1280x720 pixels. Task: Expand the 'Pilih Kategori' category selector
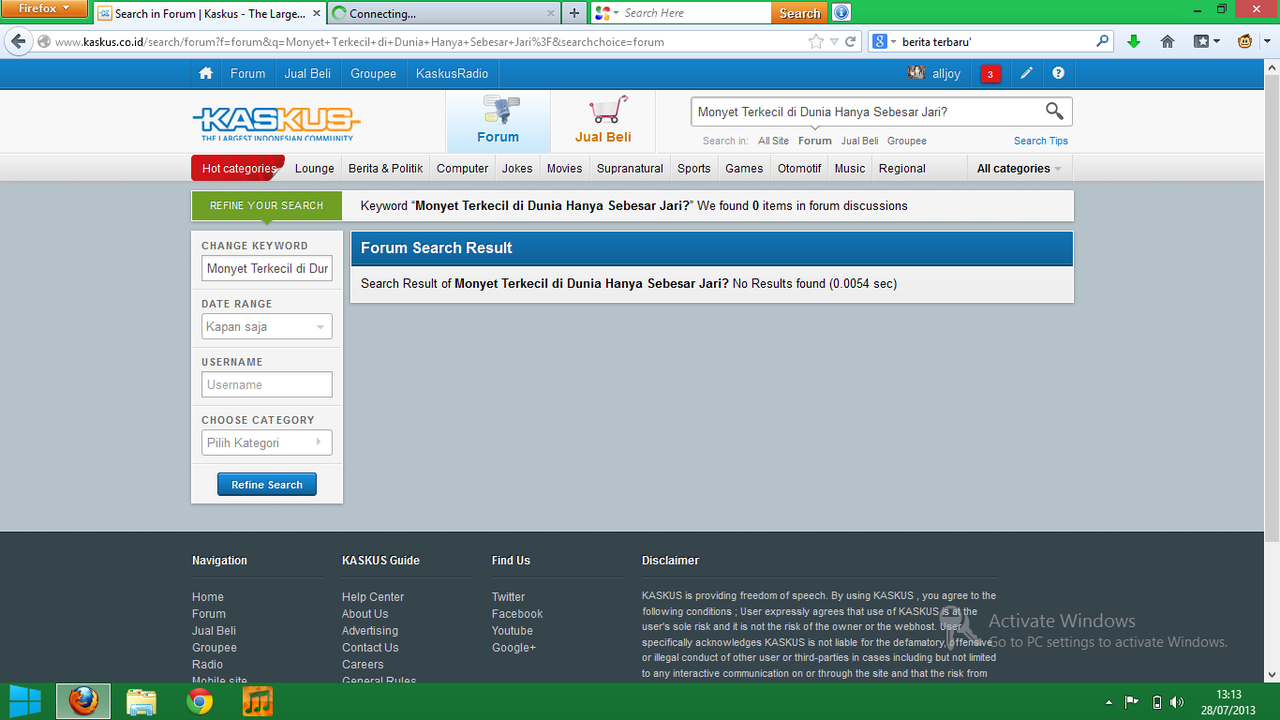(x=267, y=443)
